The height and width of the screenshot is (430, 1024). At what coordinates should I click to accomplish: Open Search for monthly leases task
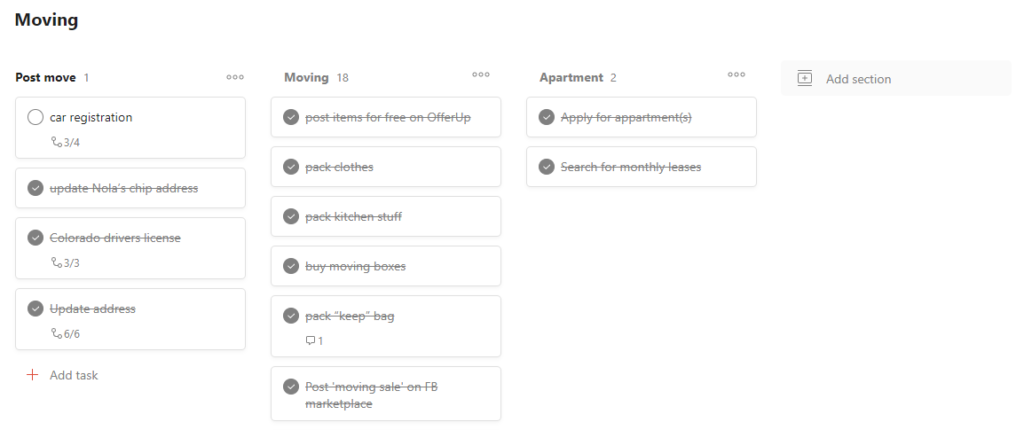coord(641,167)
